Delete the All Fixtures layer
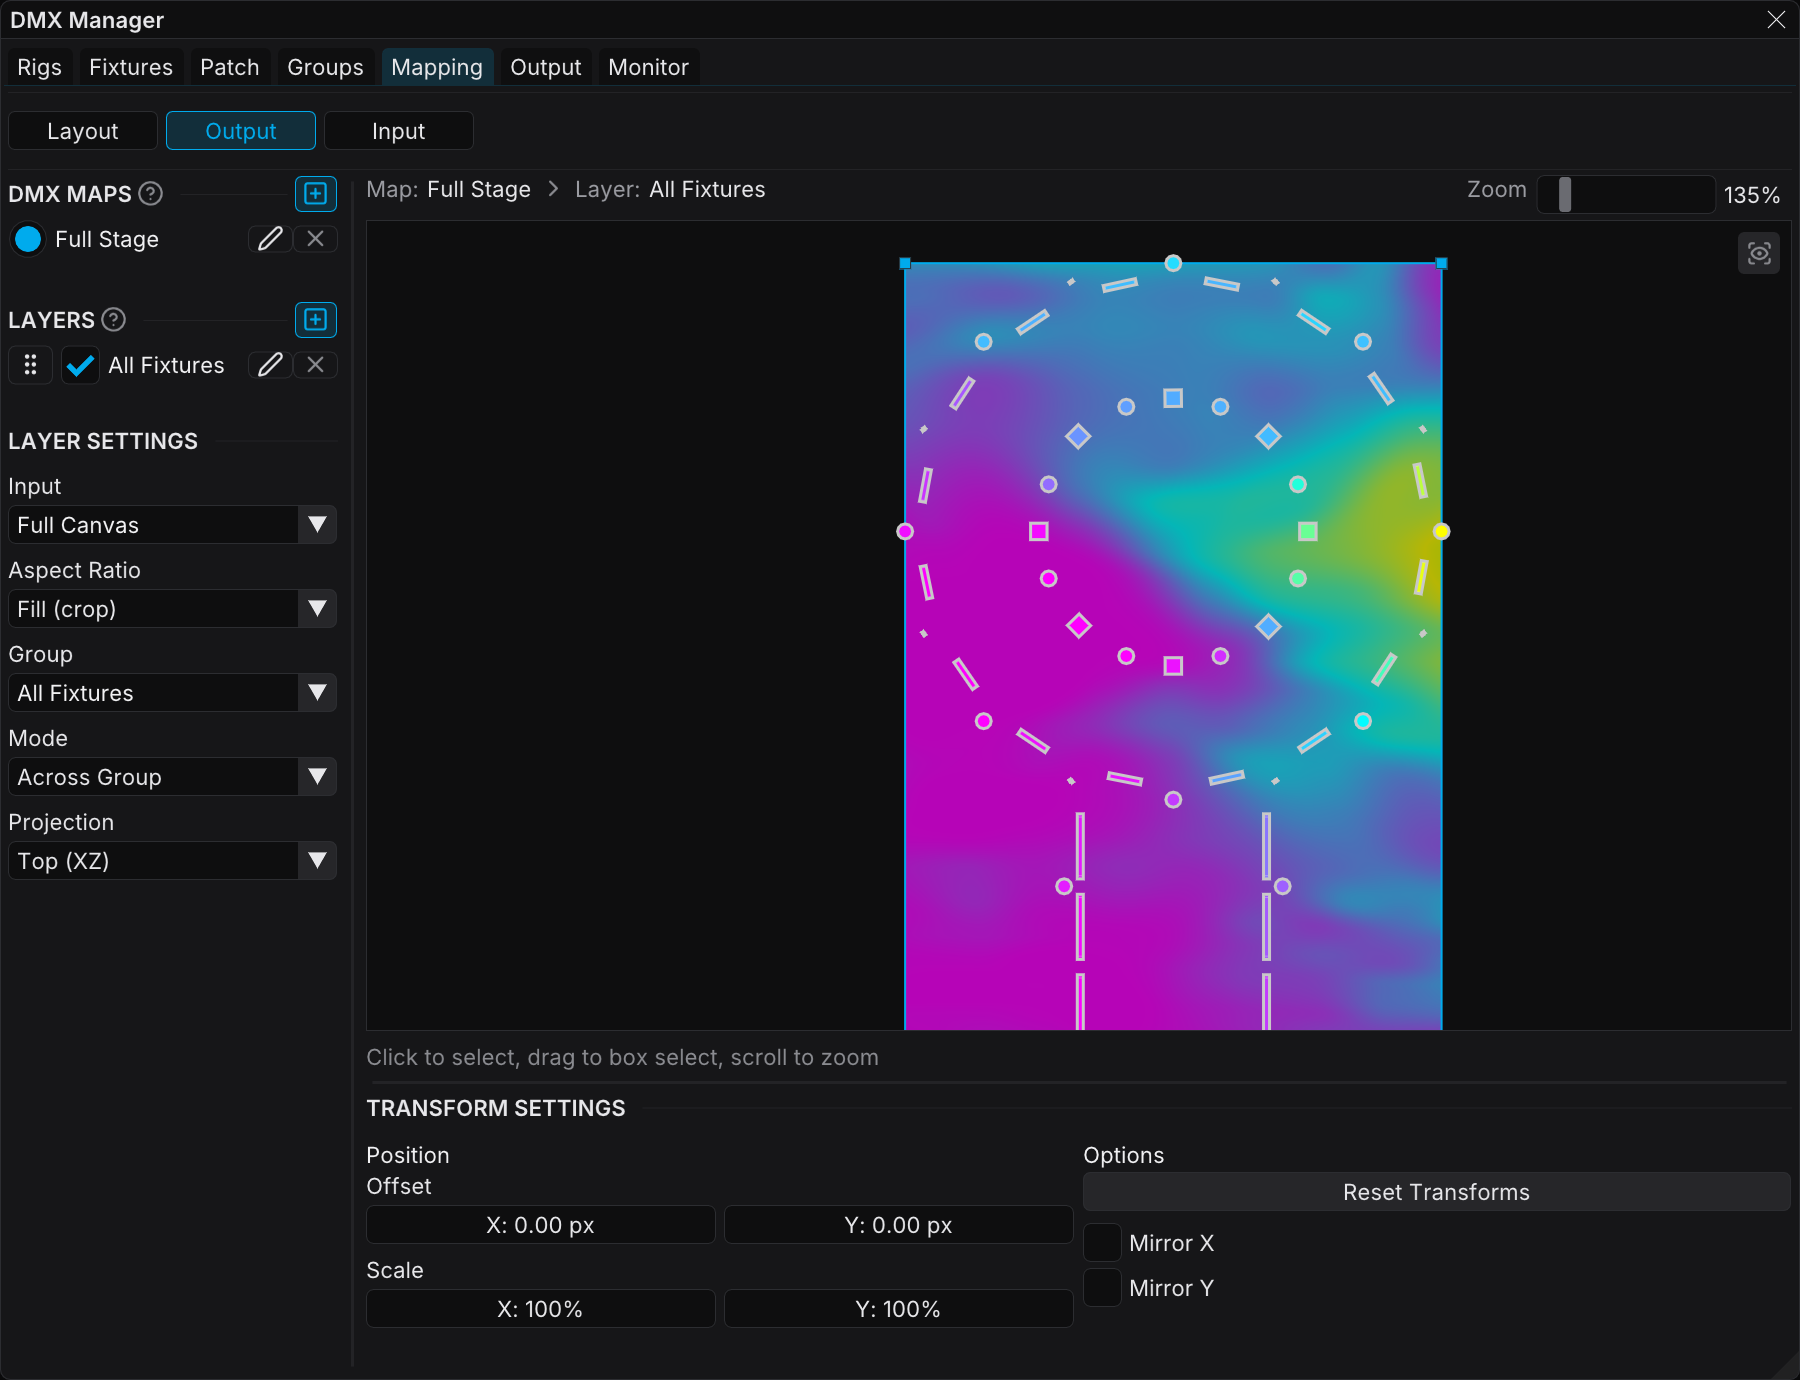Image resolution: width=1800 pixels, height=1380 pixels. [316, 365]
